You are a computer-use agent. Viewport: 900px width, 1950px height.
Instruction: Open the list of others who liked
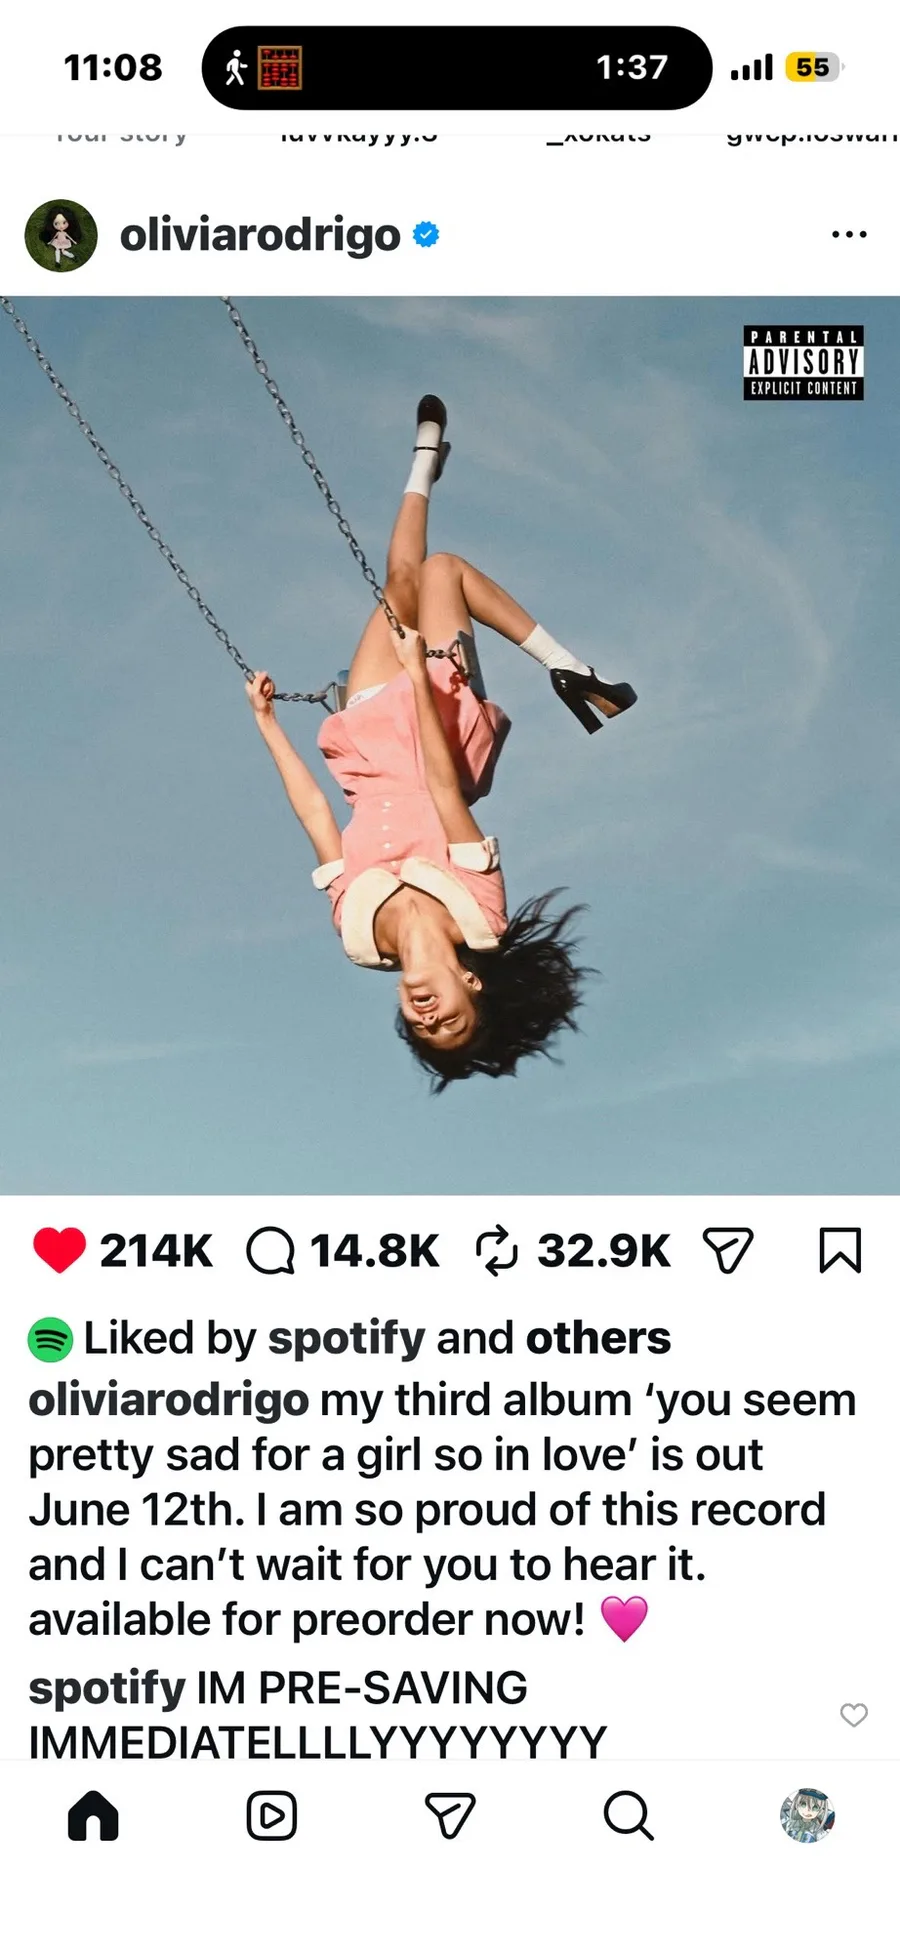[x=598, y=1338]
